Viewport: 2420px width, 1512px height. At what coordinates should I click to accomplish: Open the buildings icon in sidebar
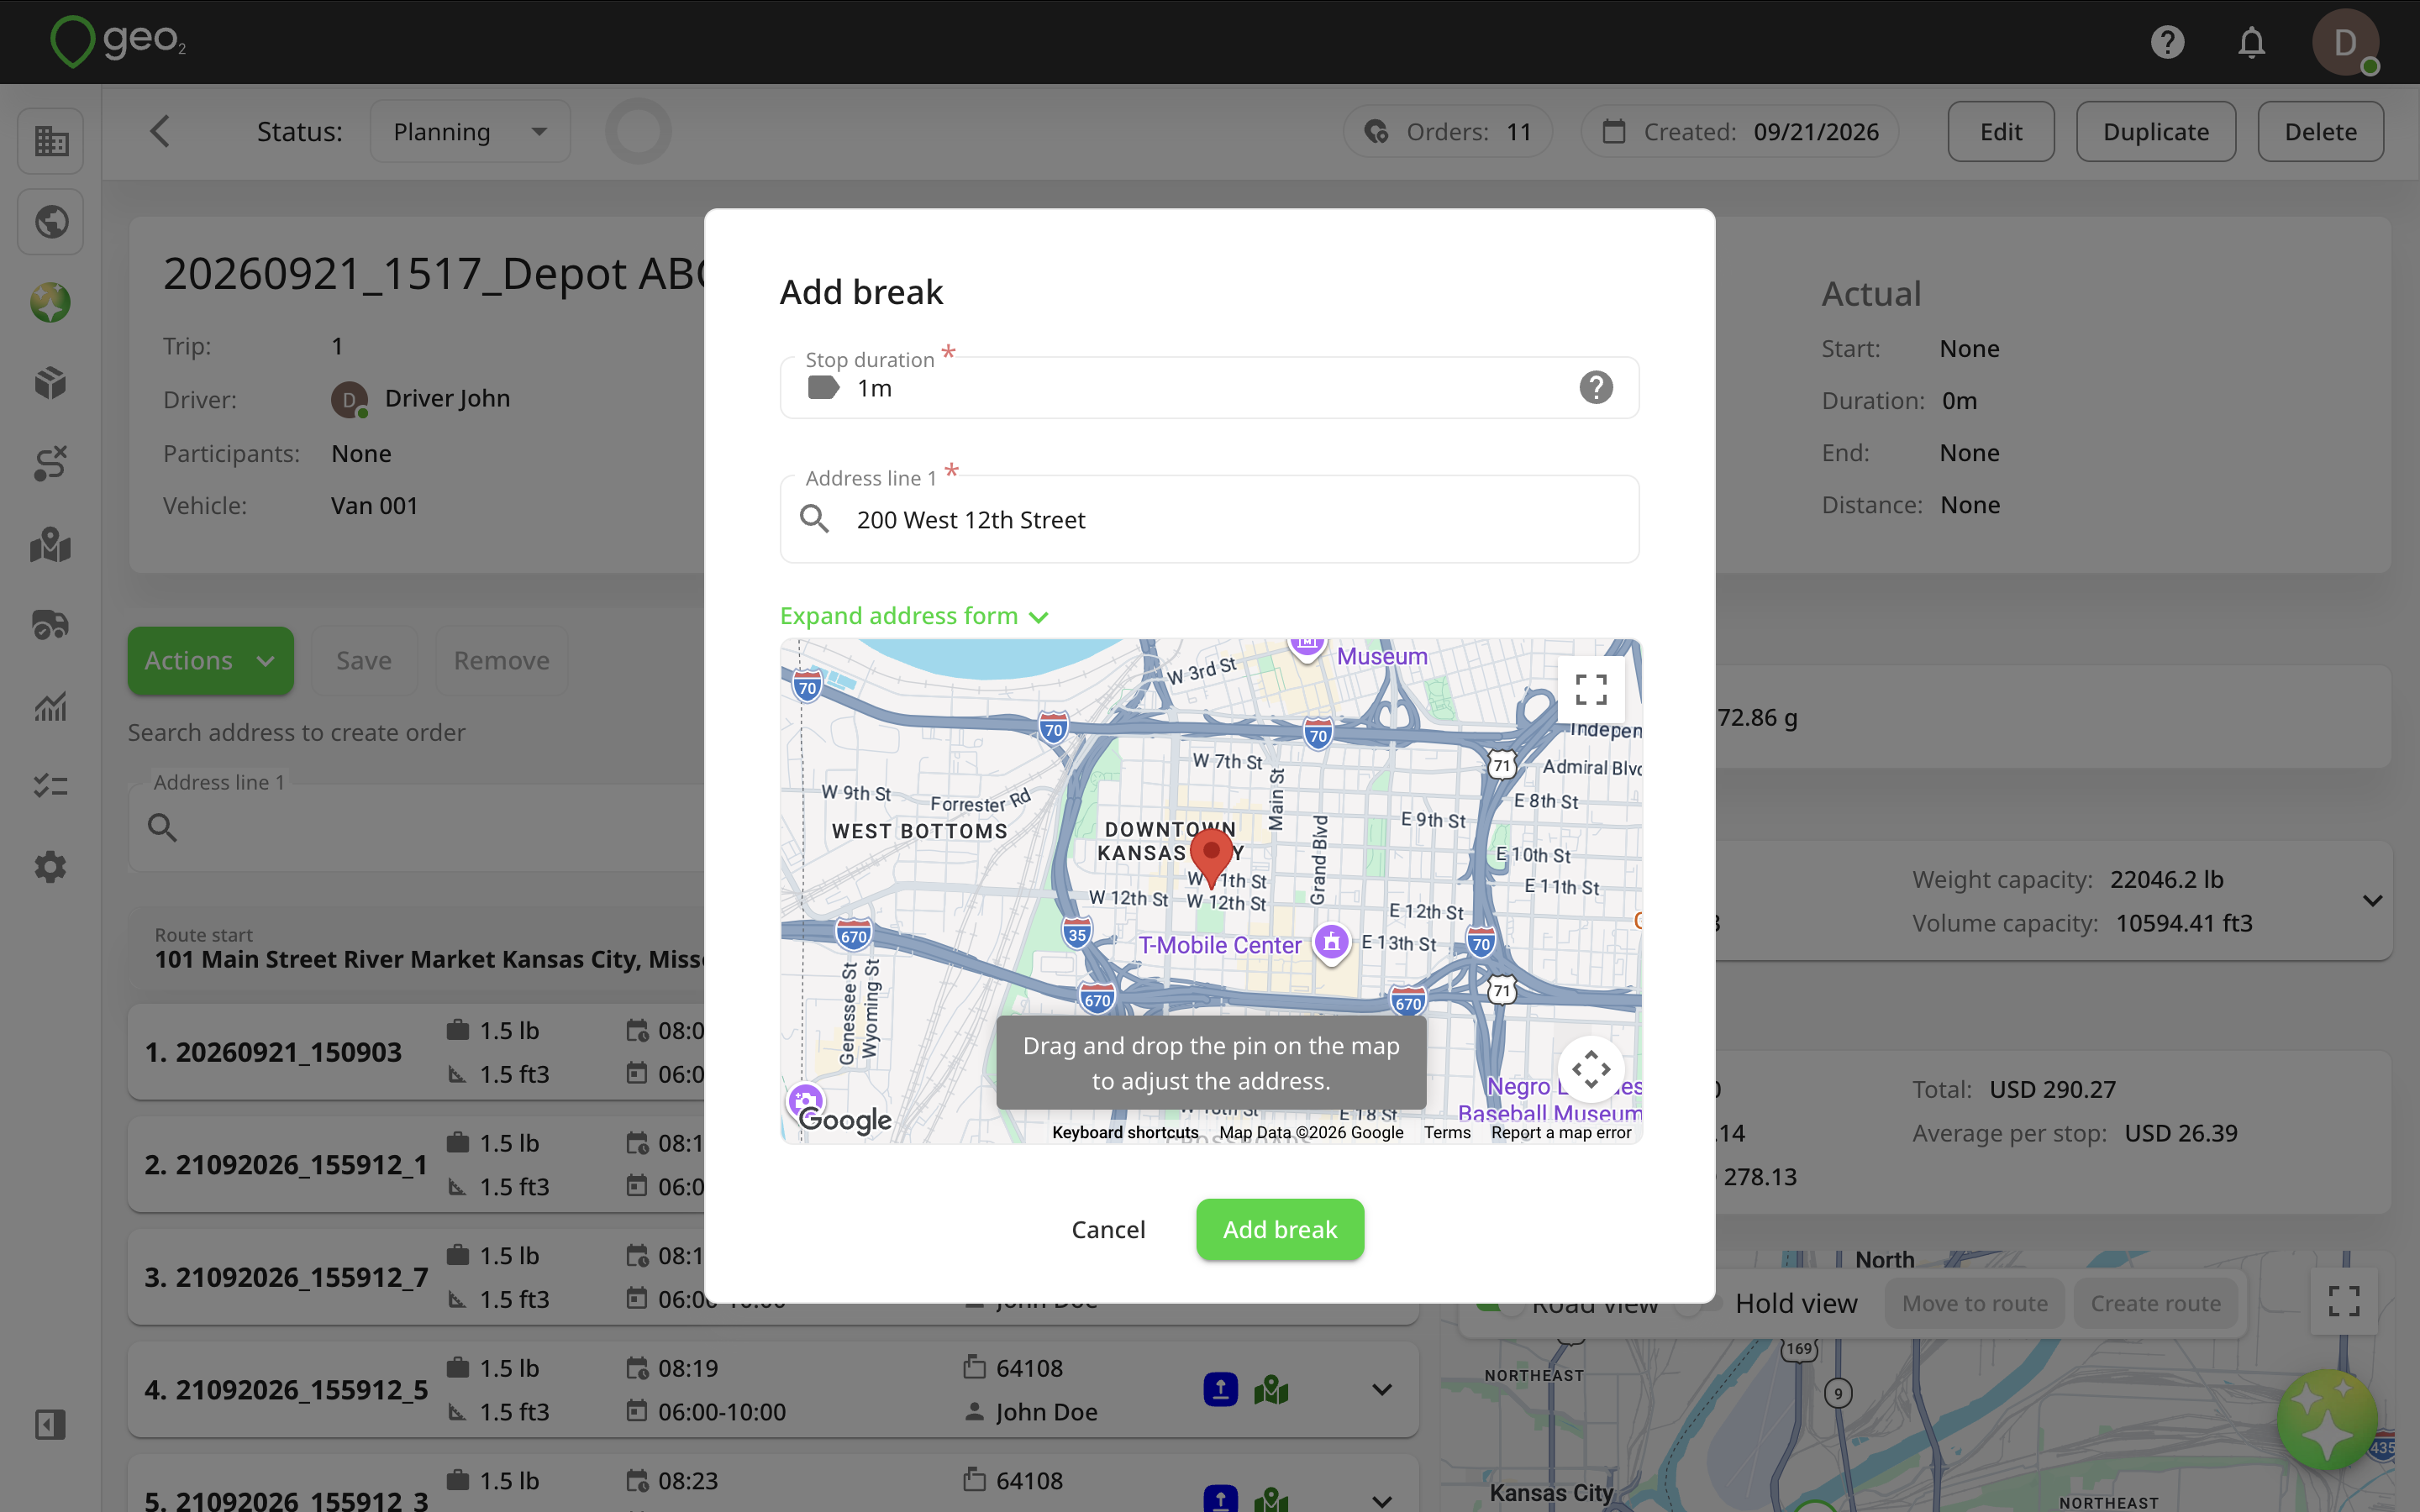[50, 141]
